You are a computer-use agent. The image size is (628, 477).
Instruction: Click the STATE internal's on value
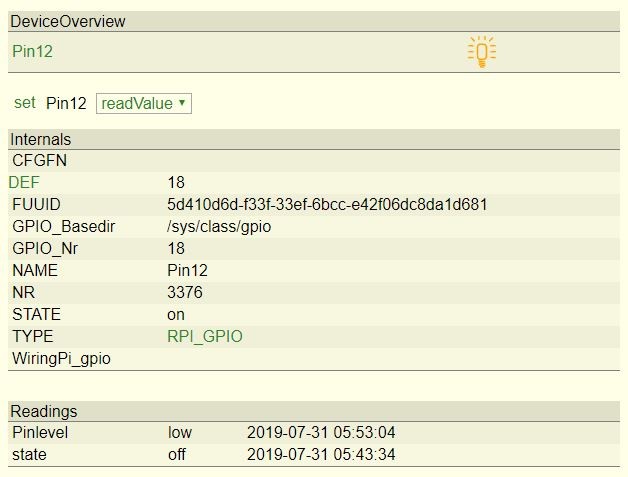pos(176,314)
